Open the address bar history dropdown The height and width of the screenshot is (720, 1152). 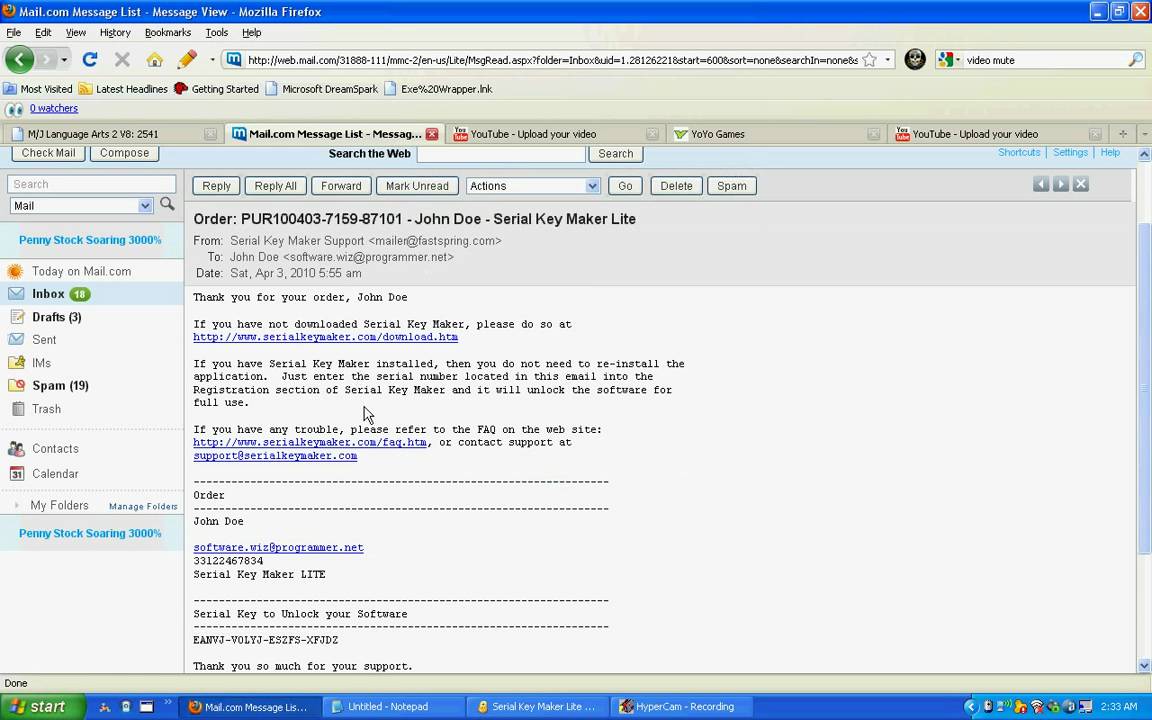(888, 60)
